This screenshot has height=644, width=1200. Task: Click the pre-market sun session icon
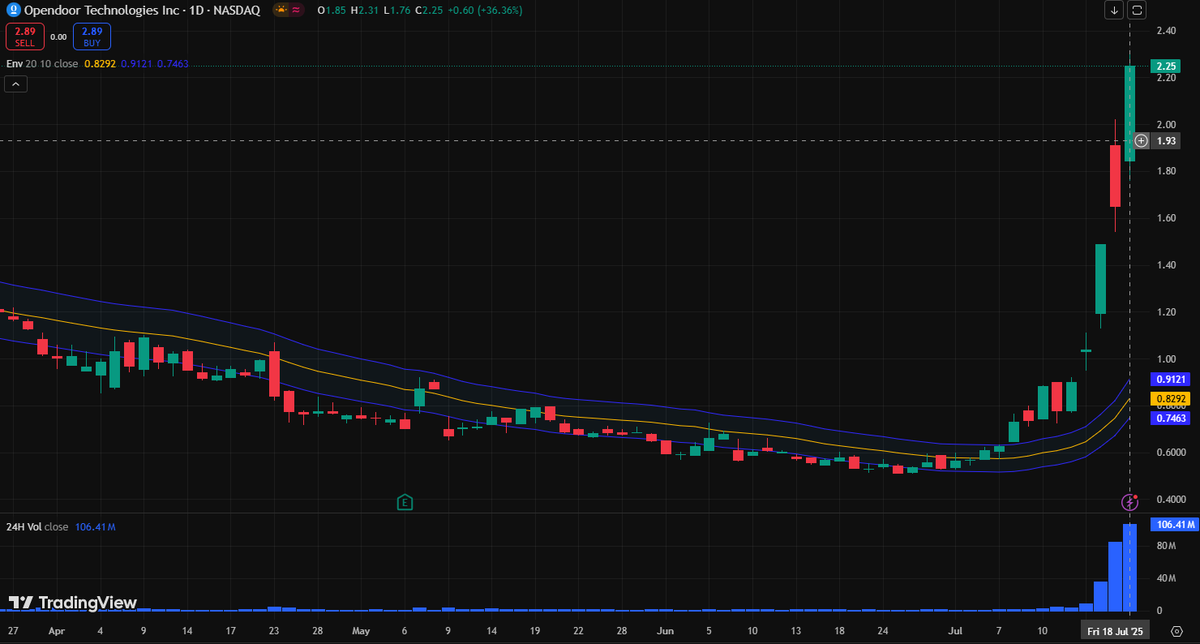[282, 10]
